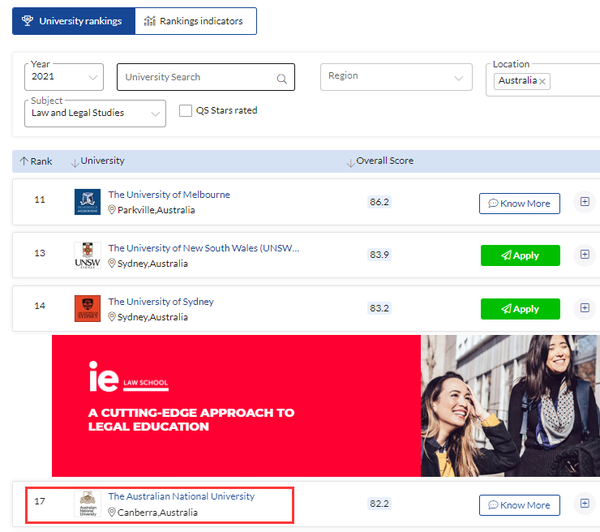The width and height of the screenshot is (600, 532).
Task: Open The Australian National University link
Action: pos(181,496)
